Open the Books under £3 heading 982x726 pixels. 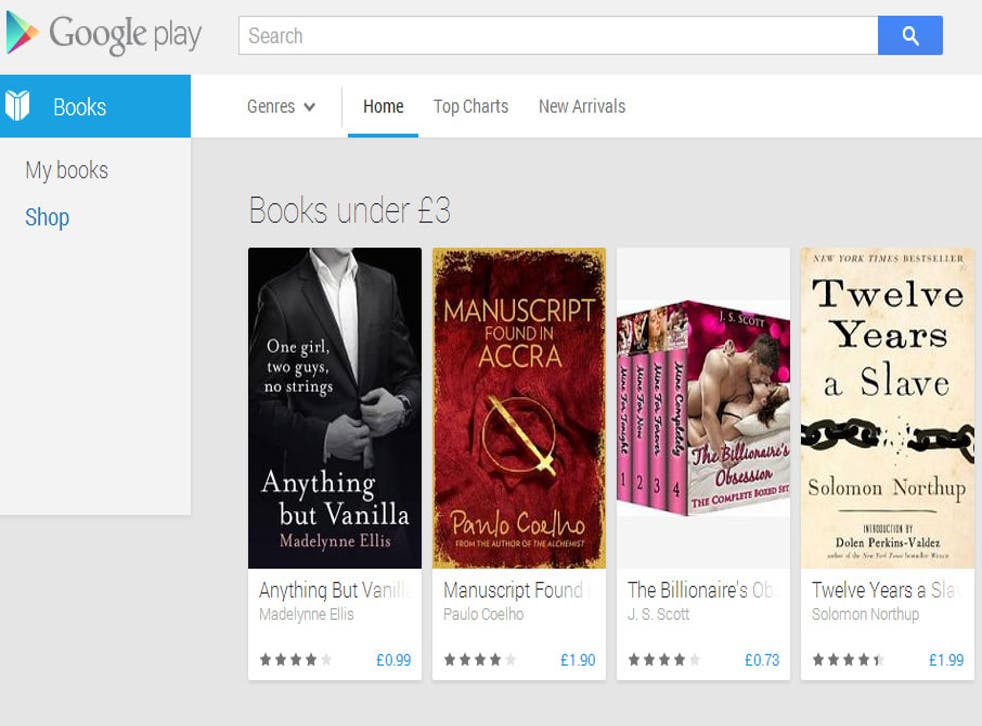coord(349,210)
